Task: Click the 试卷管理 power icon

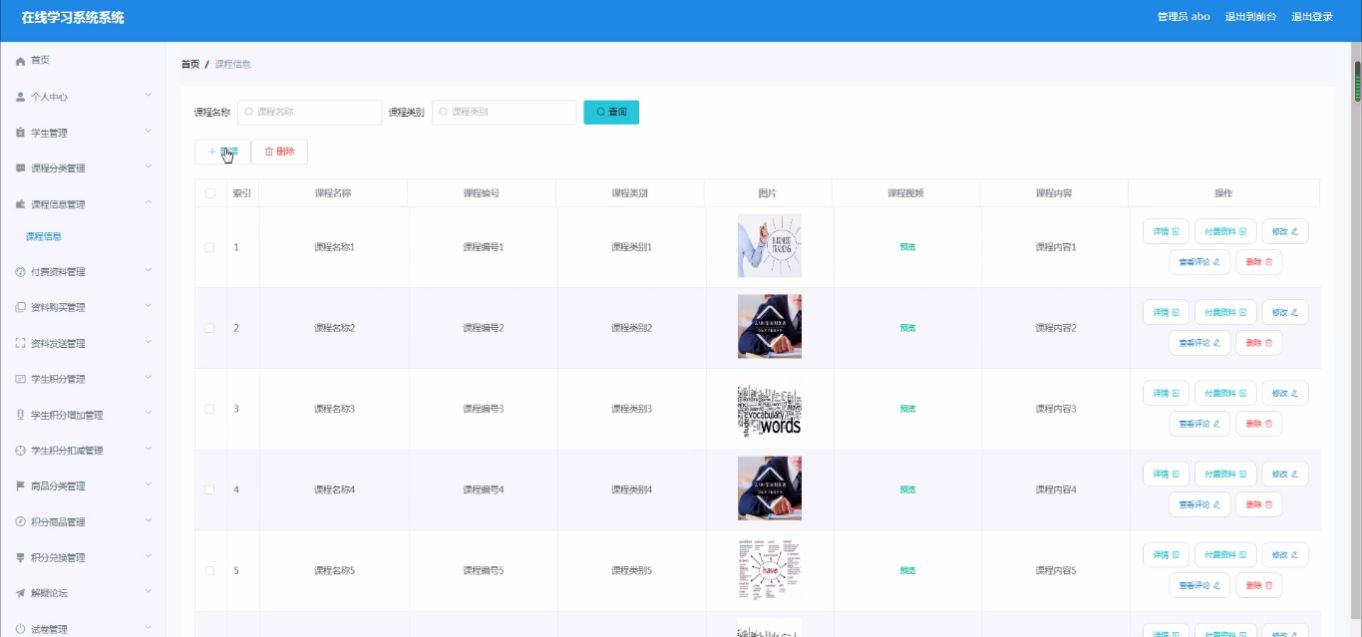Action: click(20, 629)
